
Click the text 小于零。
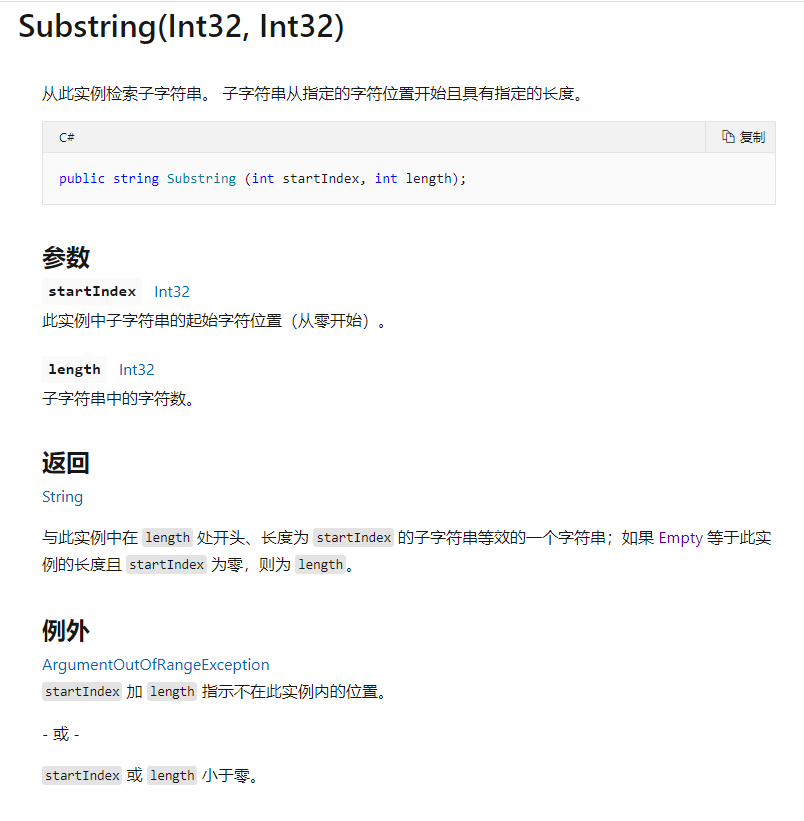pyautogui.click(x=230, y=775)
